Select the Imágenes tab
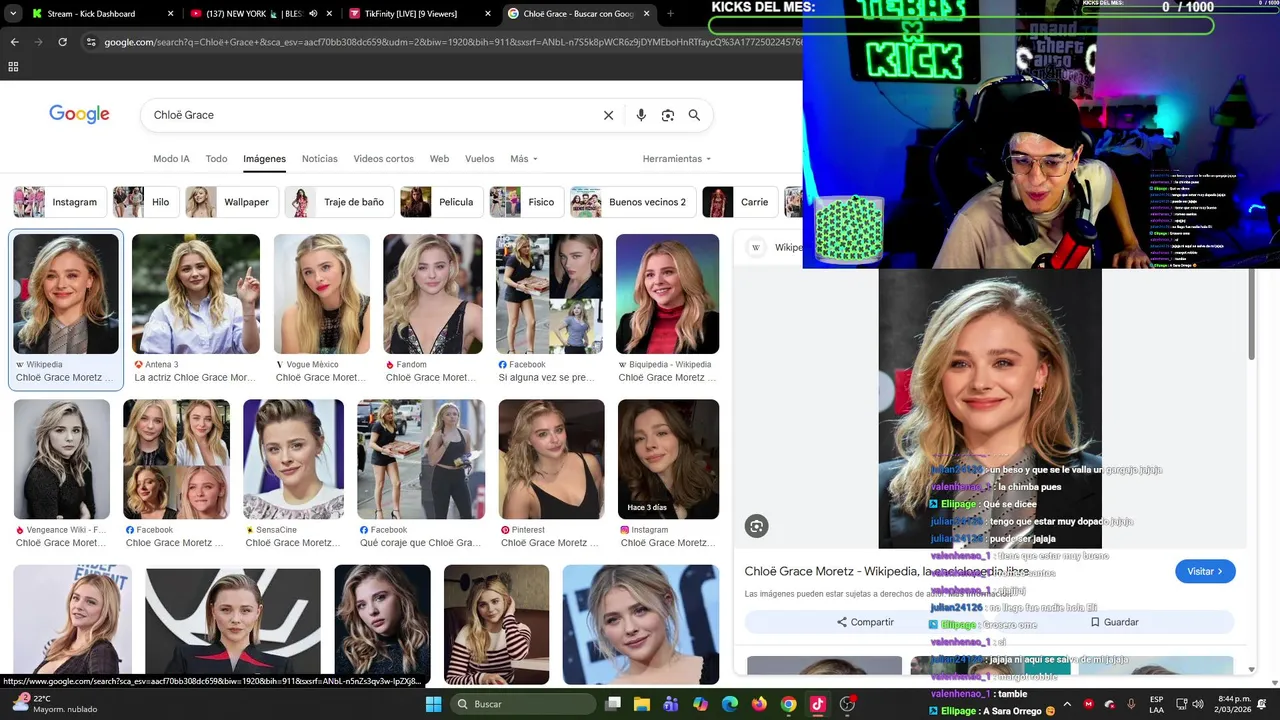Screen dimensions: 1280x720 pyautogui.click(x=264, y=159)
